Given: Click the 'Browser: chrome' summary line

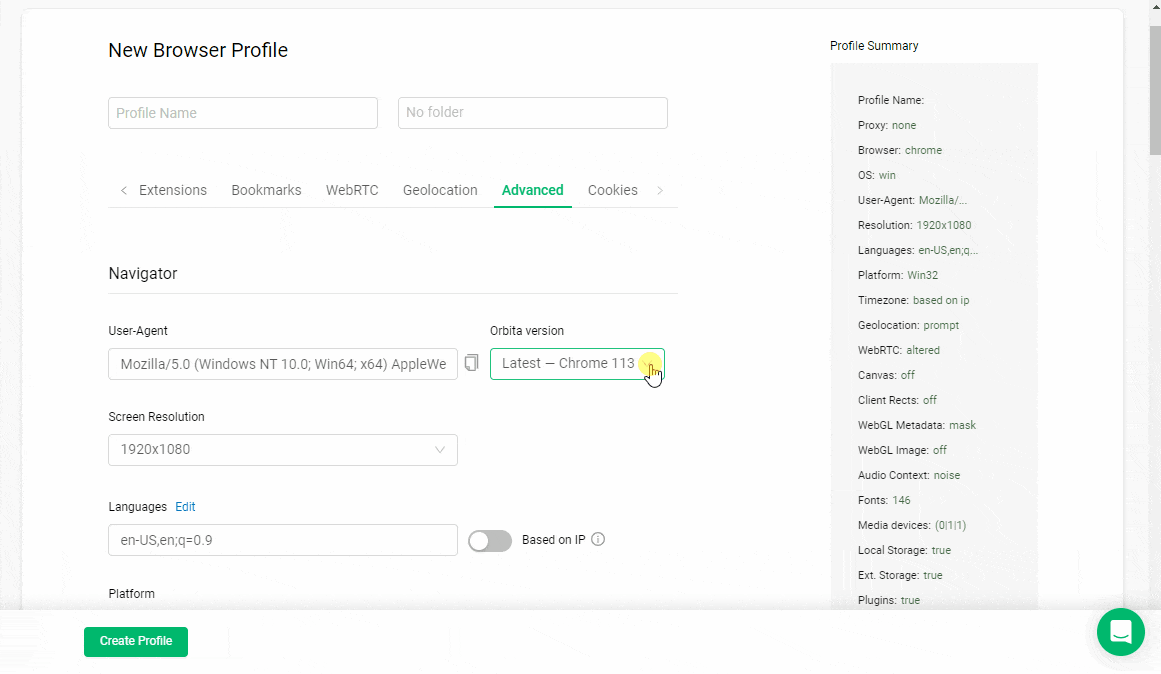Looking at the screenshot, I should pyautogui.click(x=900, y=150).
